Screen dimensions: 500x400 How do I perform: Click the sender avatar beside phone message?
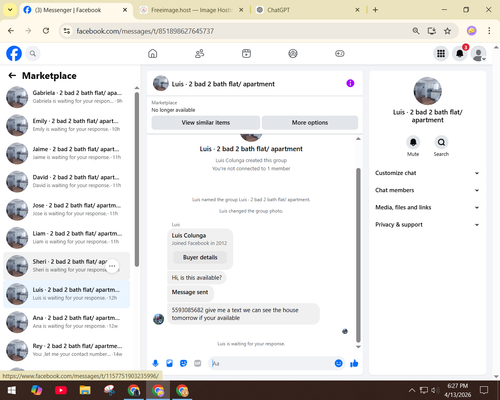click(158, 319)
